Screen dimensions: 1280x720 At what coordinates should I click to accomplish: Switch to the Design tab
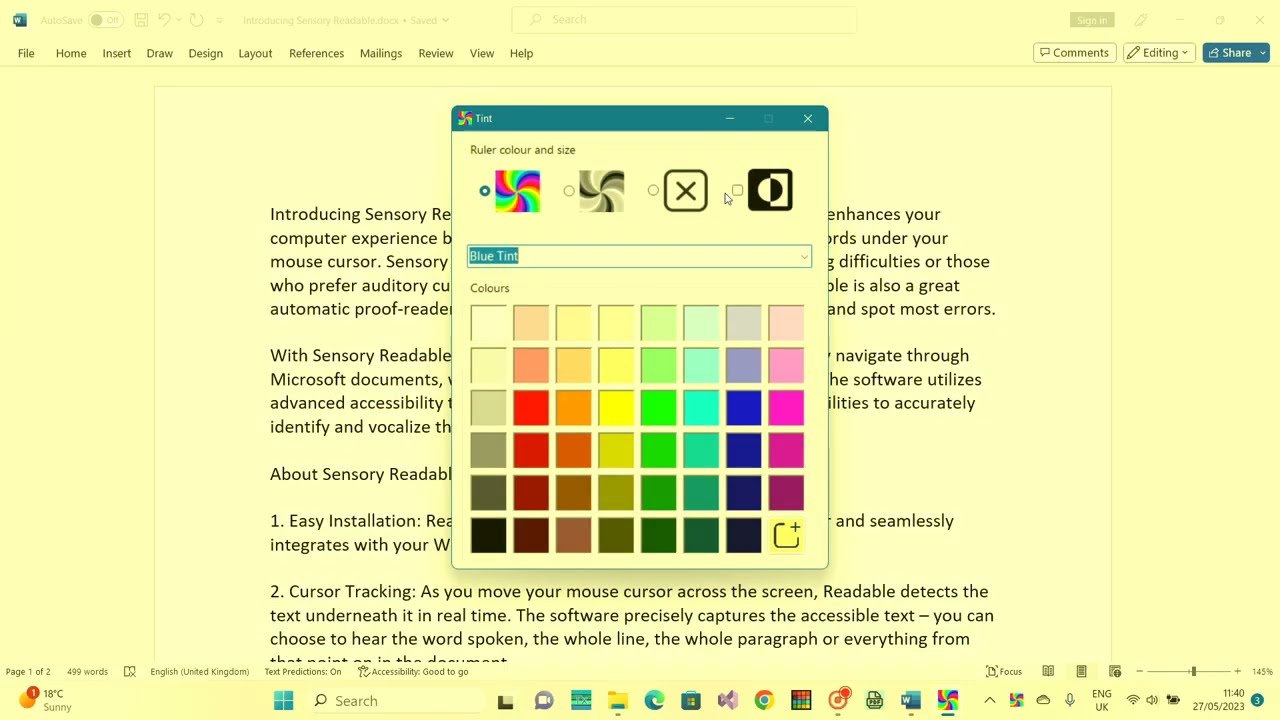pos(205,53)
